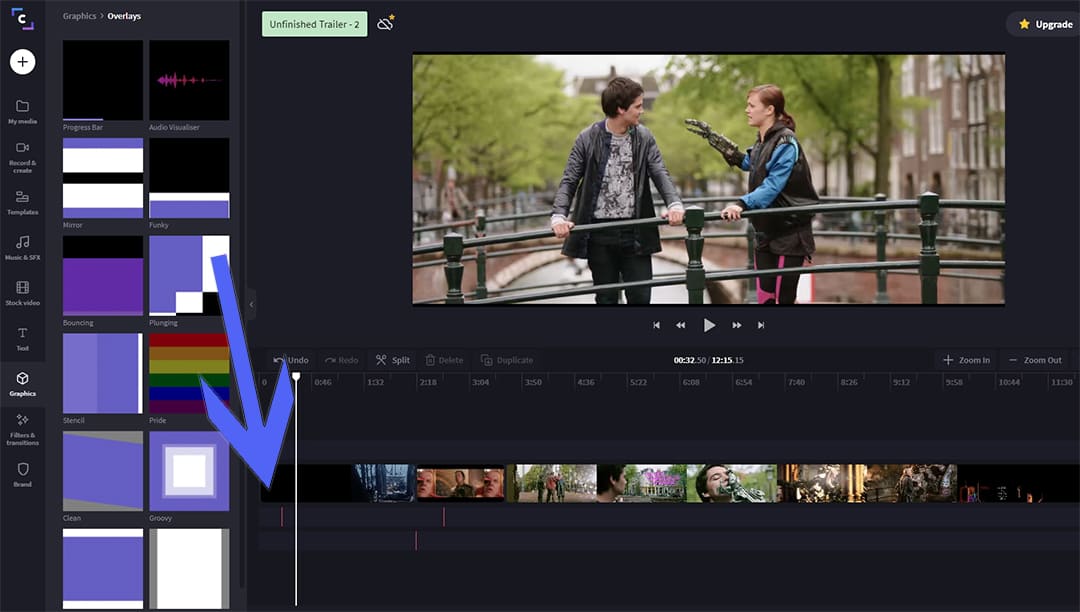
Task: Click the 3:04 mark on the ruler
Action: [x=480, y=382]
